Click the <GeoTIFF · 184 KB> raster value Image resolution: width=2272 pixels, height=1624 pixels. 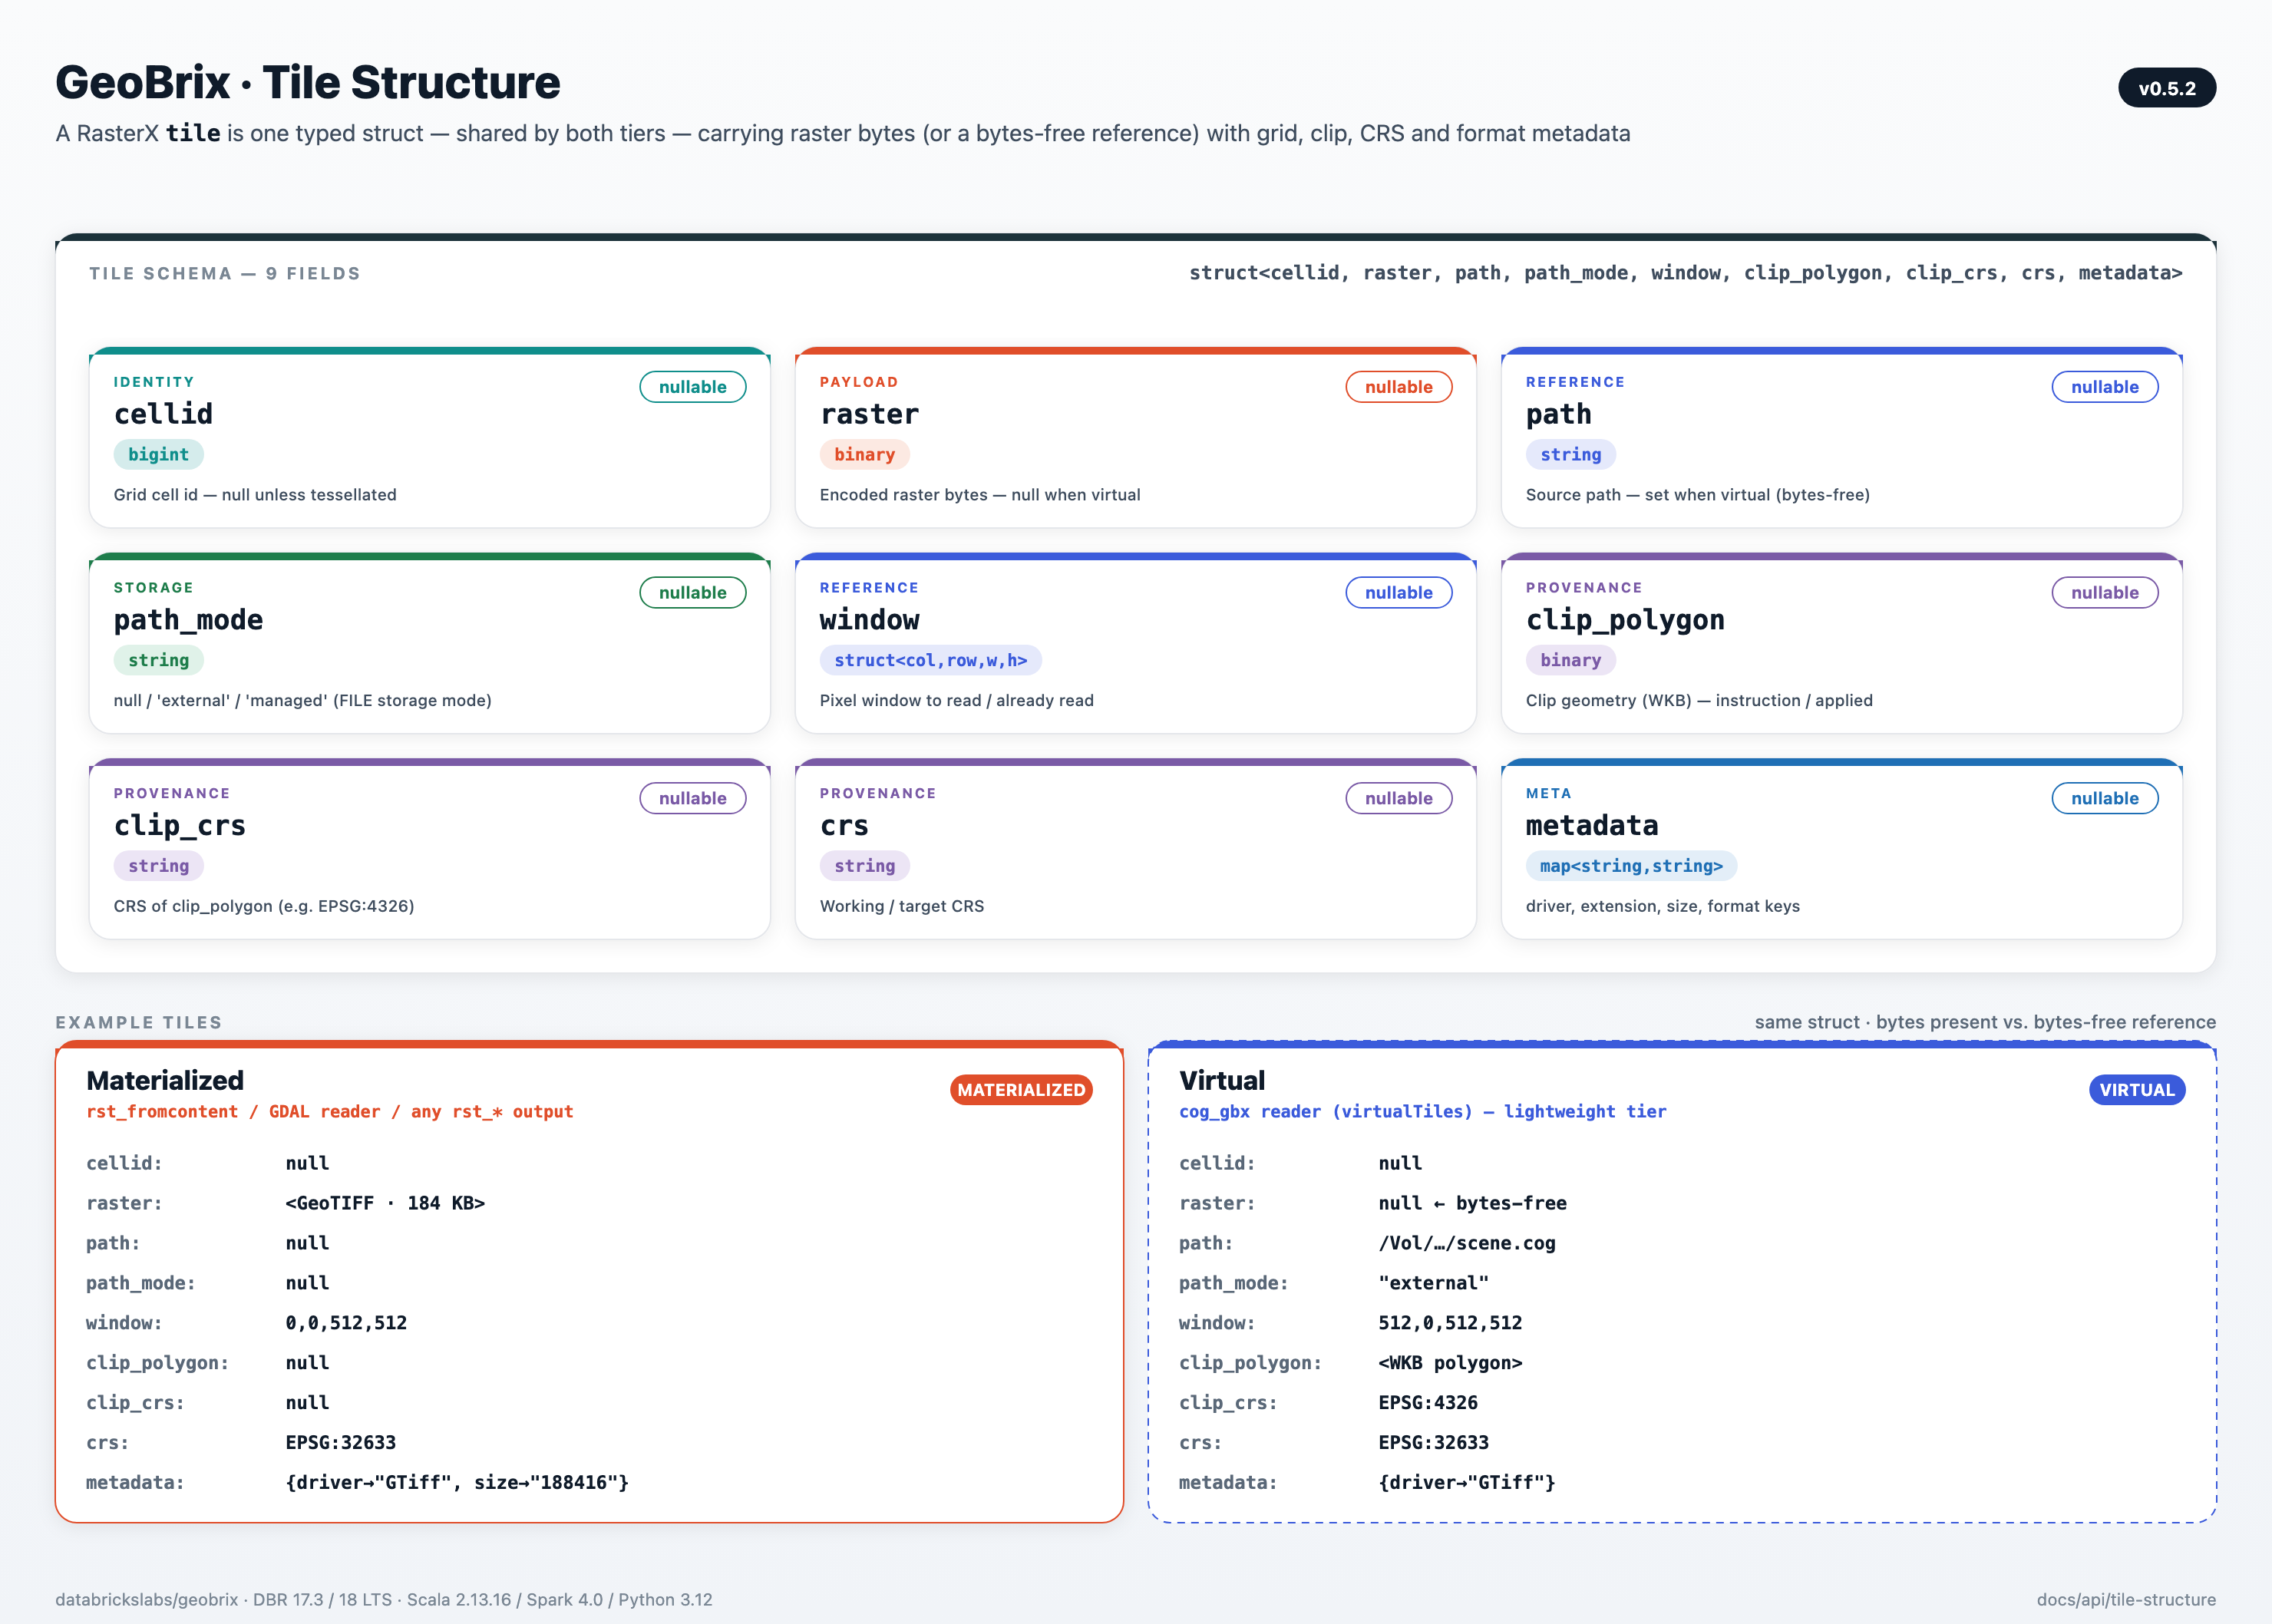pyautogui.click(x=385, y=1203)
